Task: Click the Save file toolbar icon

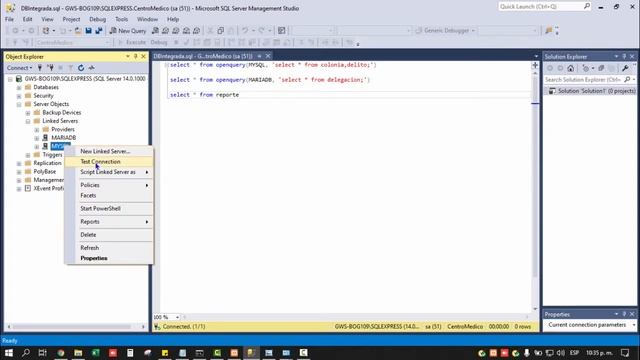Action: pyautogui.click(x=88, y=31)
